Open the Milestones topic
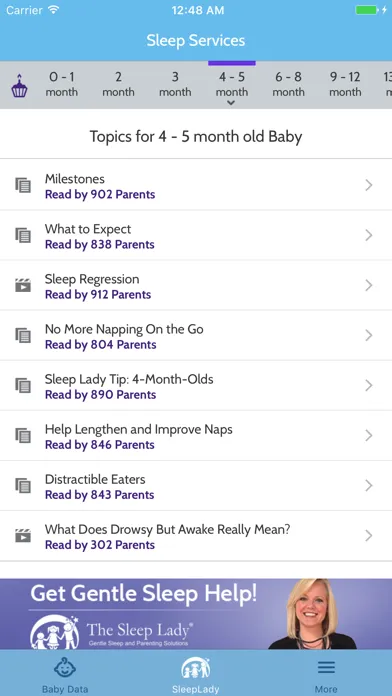This screenshot has width=392, height=696. pyautogui.click(x=196, y=185)
